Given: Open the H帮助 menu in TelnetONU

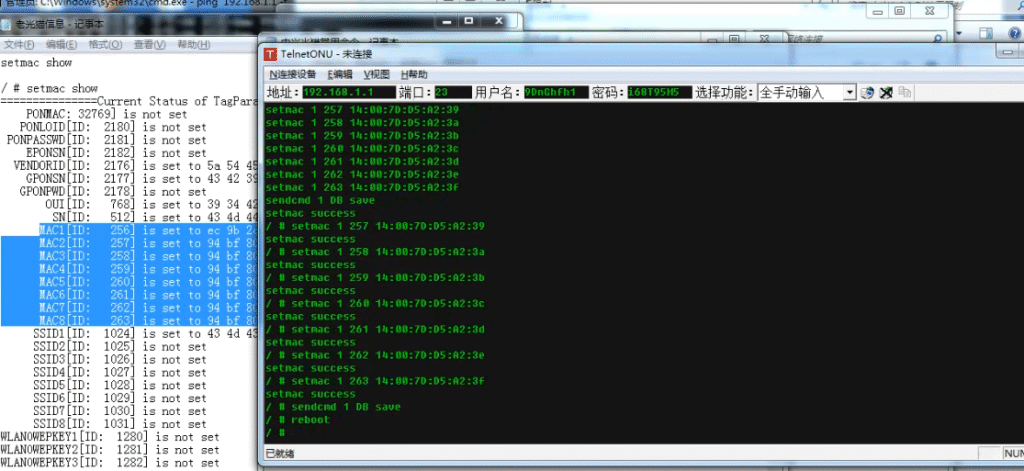Looking at the screenshot, I should (x=414, y=74).
